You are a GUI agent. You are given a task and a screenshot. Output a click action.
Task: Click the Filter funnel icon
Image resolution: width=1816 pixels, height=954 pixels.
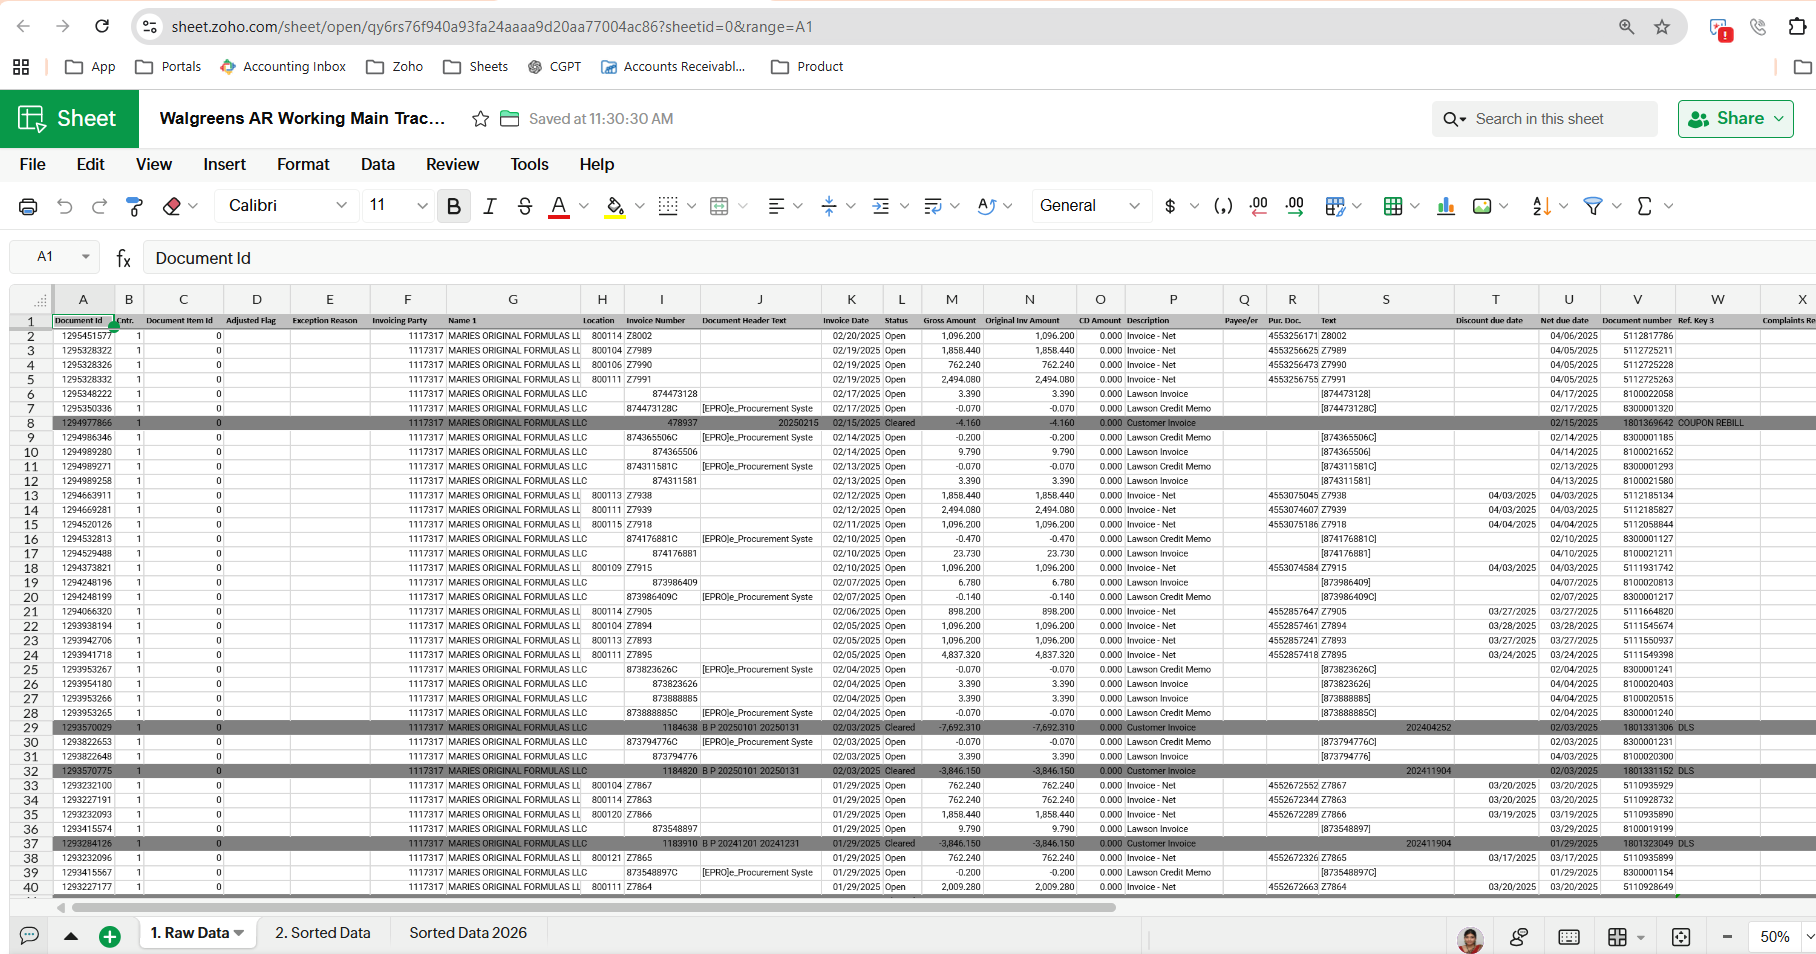point(1594,206)
